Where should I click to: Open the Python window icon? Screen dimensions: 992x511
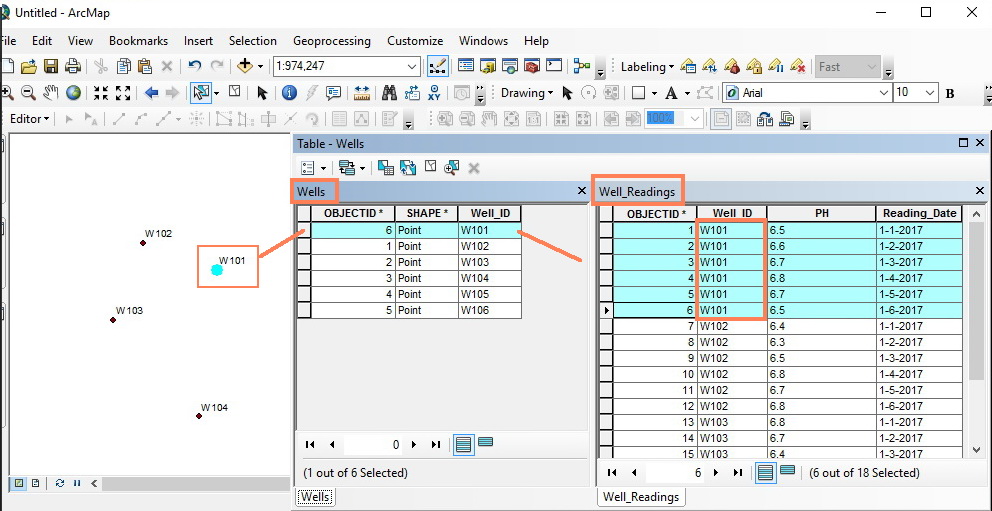(x=554, y=66)
